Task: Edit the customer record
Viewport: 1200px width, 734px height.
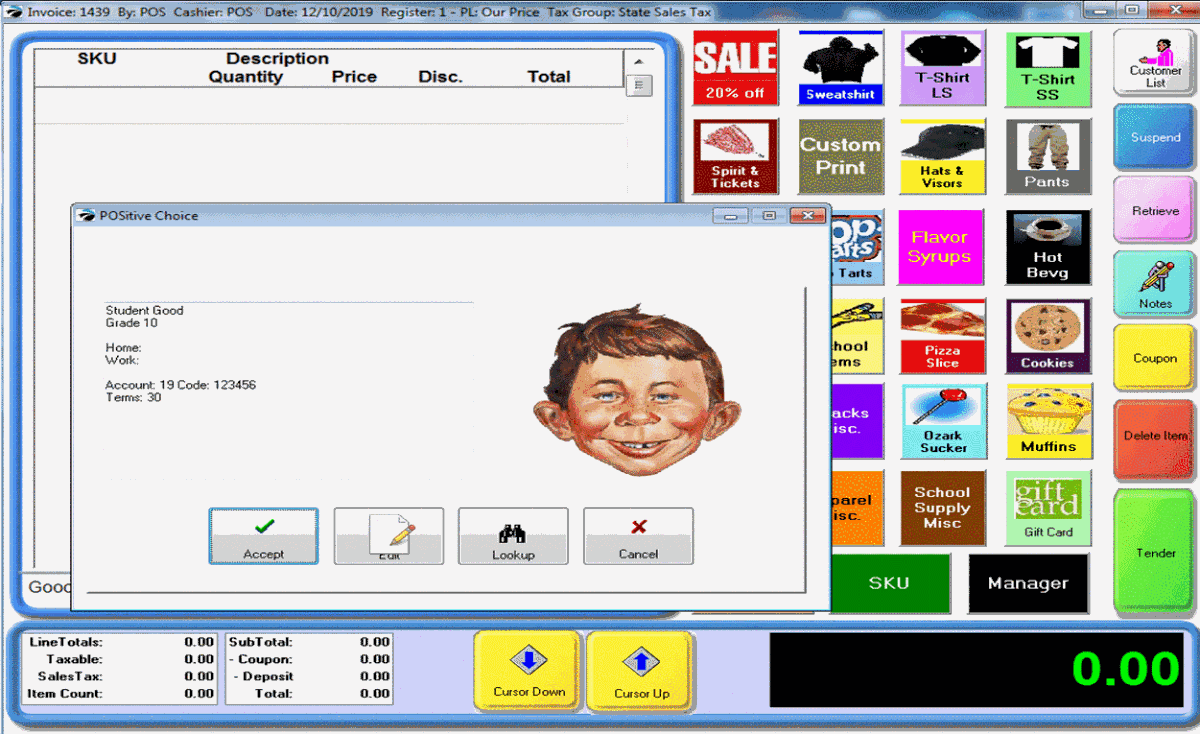Action: [x=389, y=536]
